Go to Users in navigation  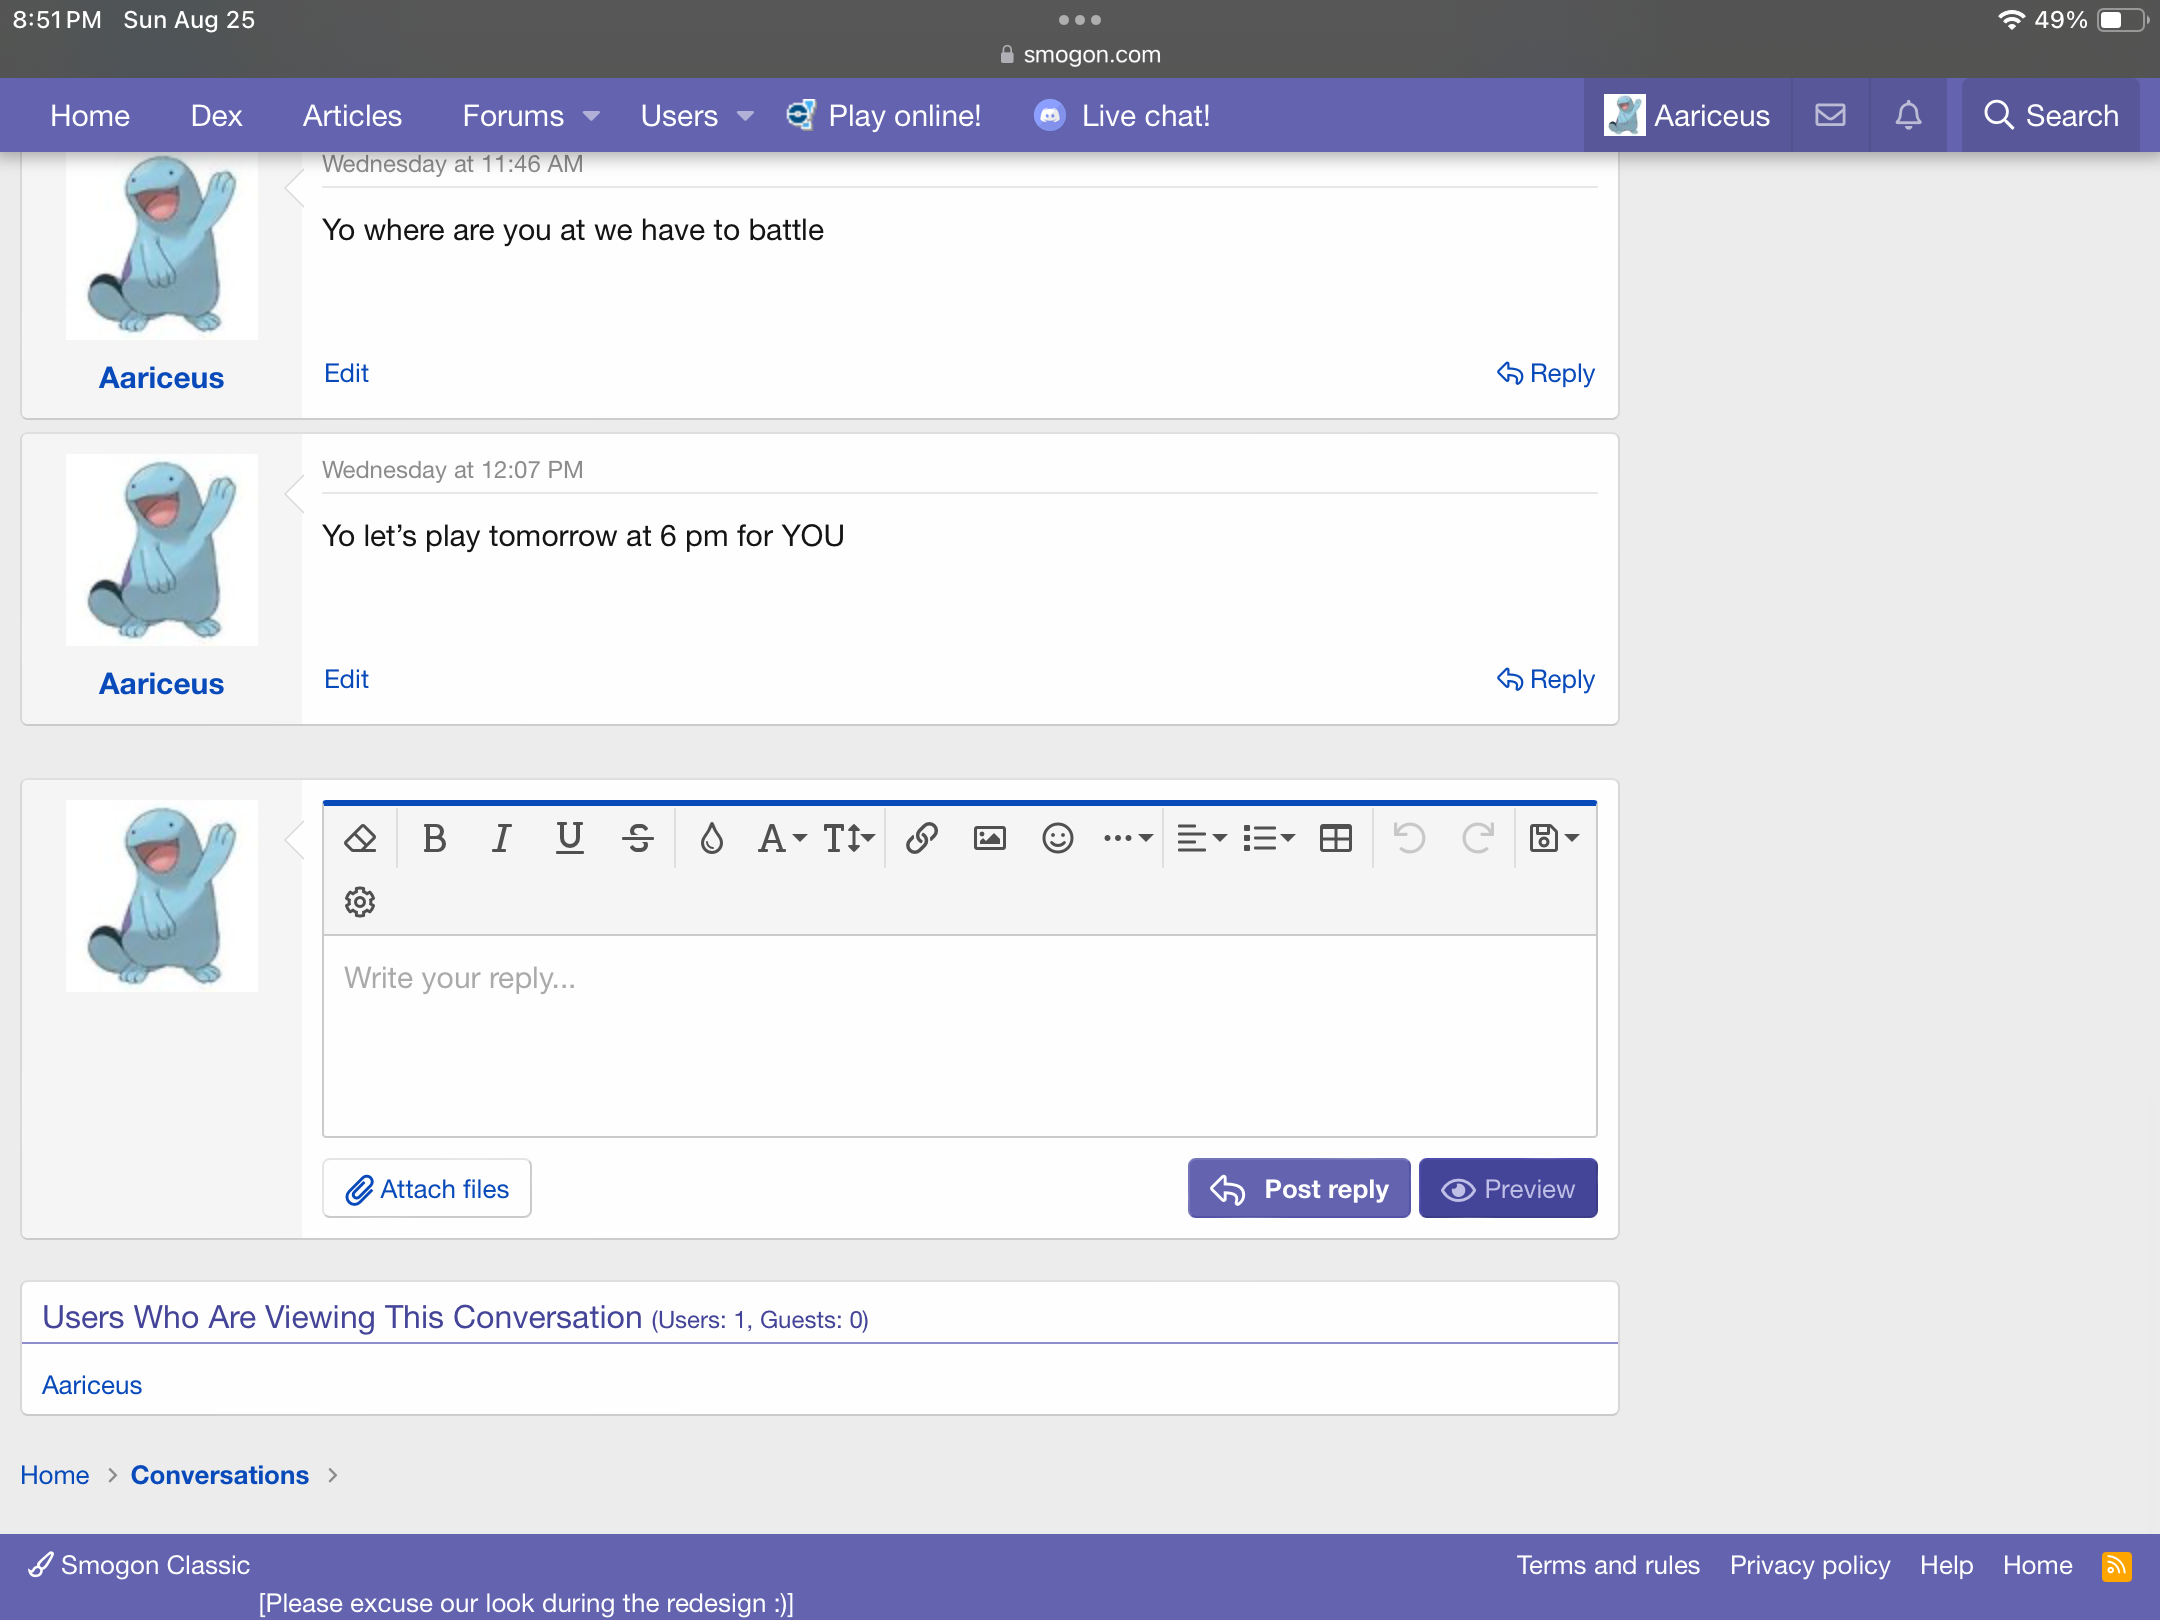click(x=679, y=116)
